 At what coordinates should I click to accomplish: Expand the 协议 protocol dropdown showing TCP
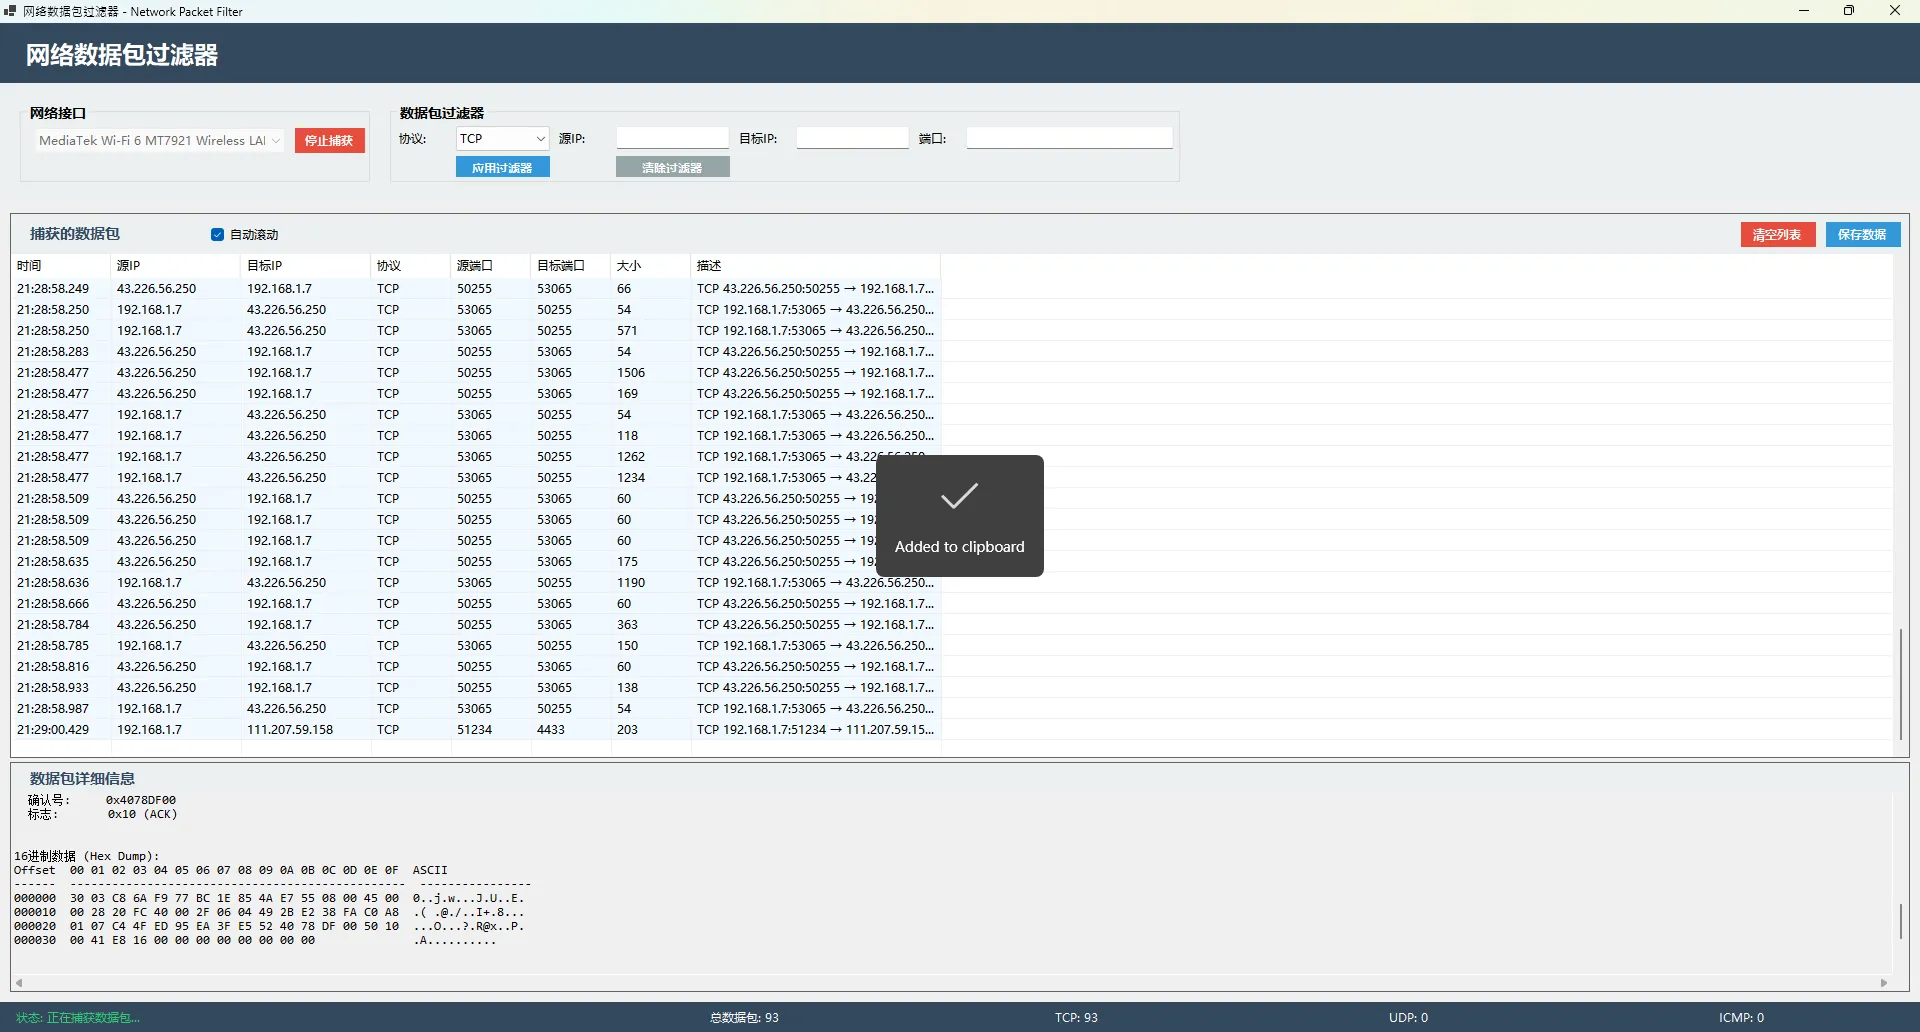tap(502, 139)
